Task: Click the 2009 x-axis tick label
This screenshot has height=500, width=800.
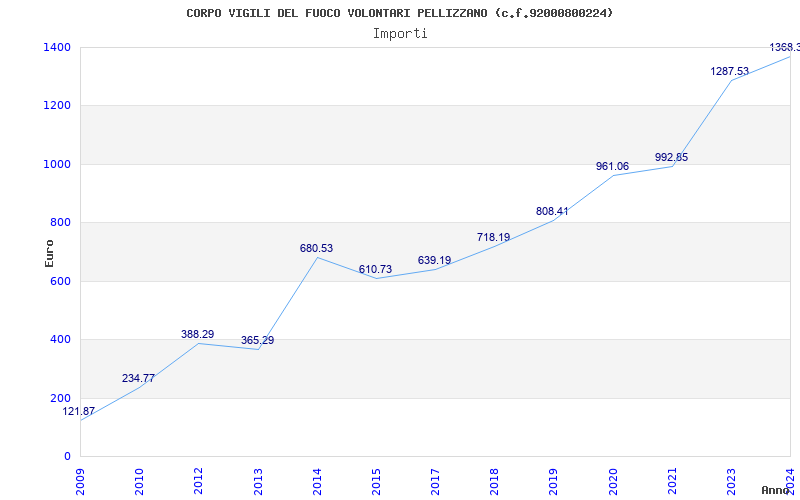Action: tap(81, 481)
